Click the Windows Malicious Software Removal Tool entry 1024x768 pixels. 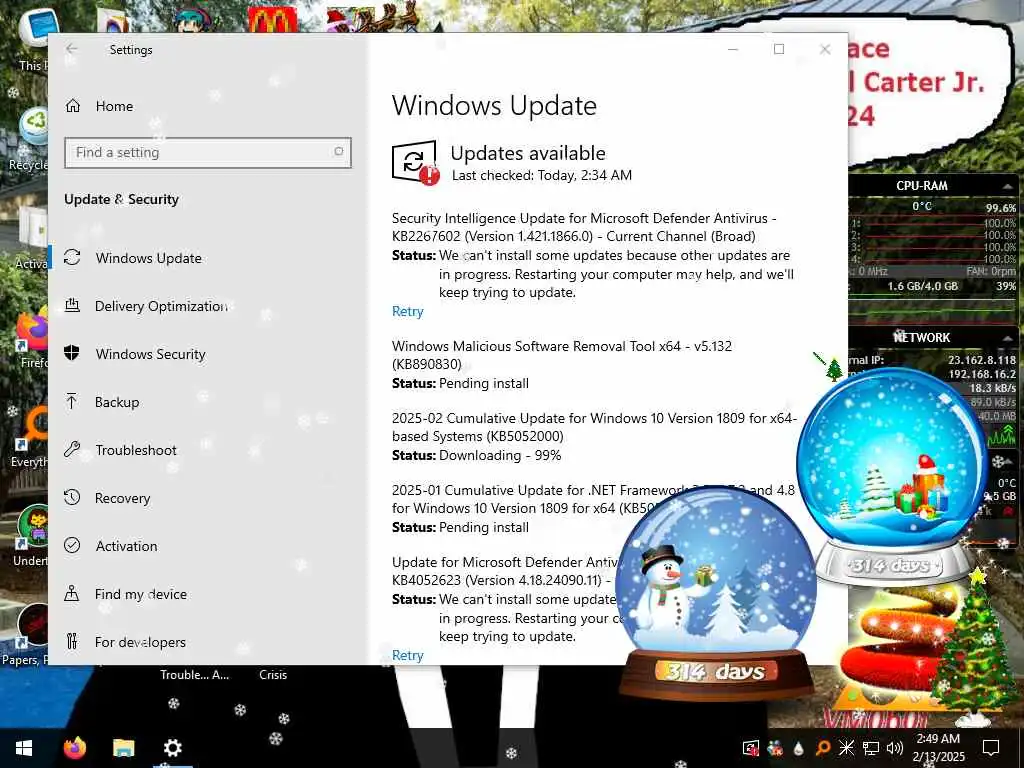(561, 355)
